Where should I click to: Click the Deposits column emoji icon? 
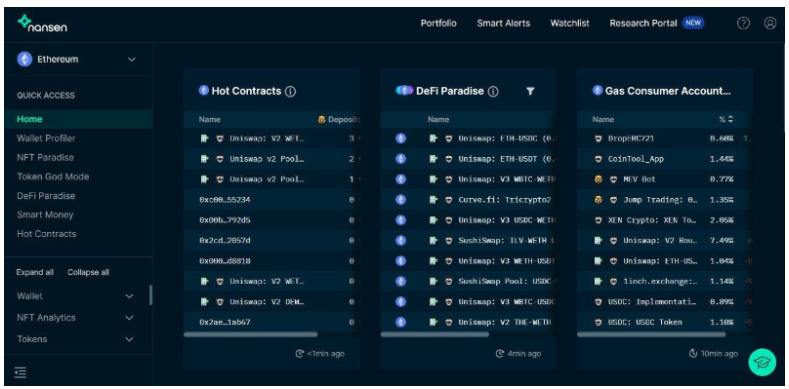pyautogui.click(x=322, y=120)
